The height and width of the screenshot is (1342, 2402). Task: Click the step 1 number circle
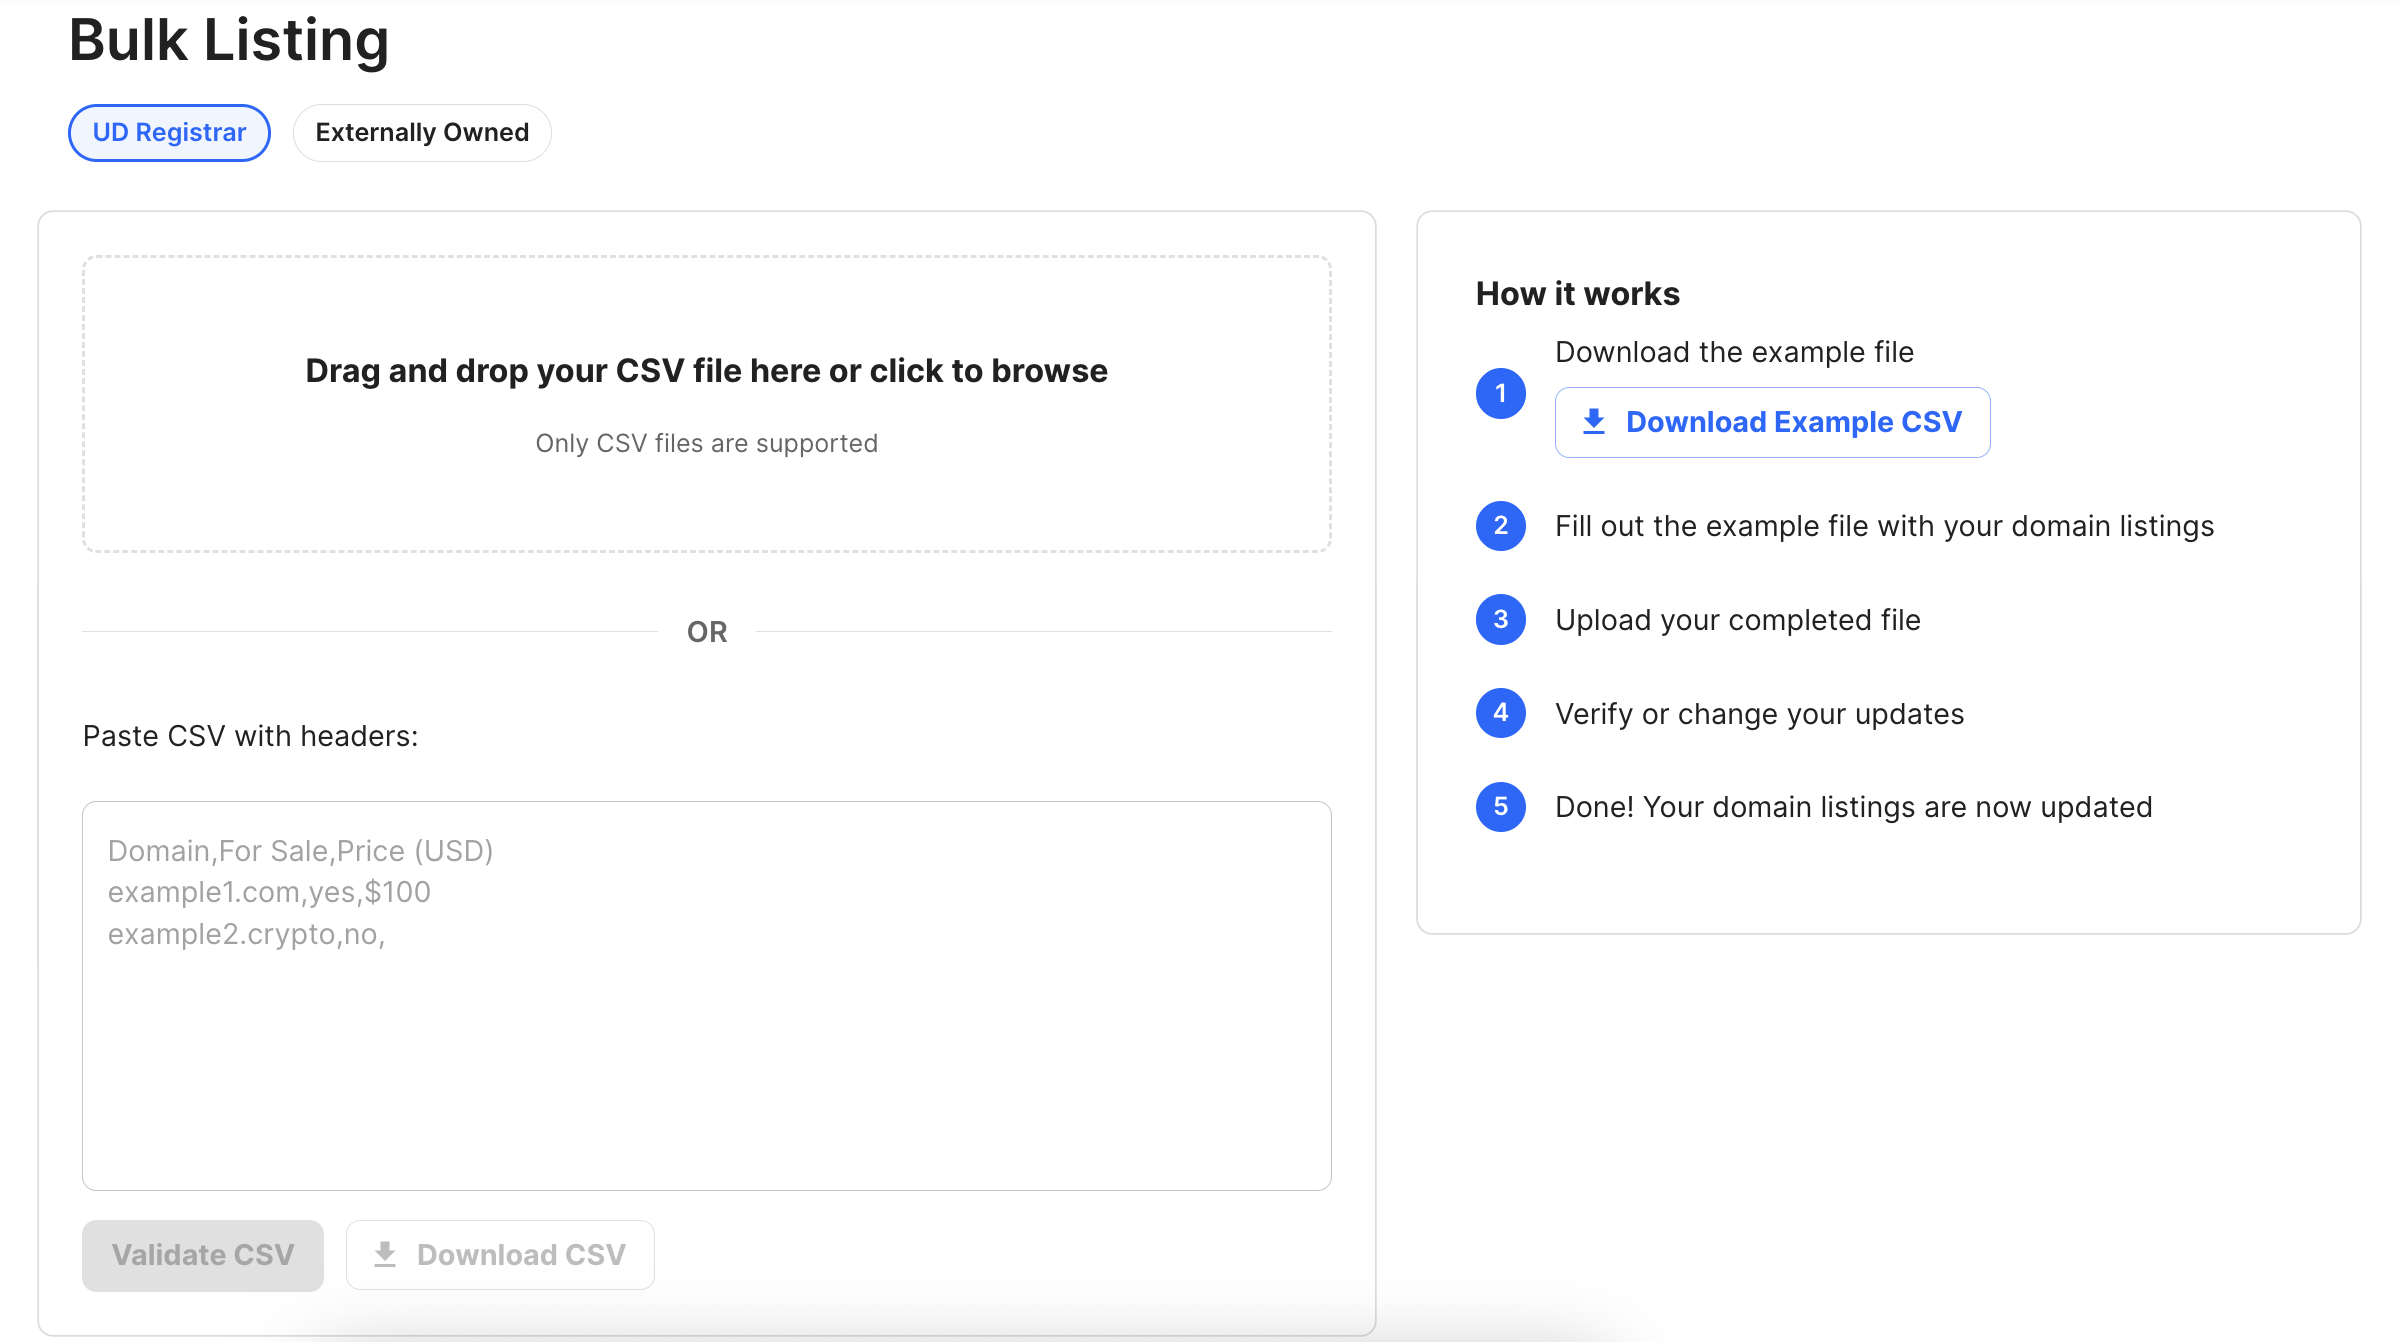click(x=1500, y=393)
